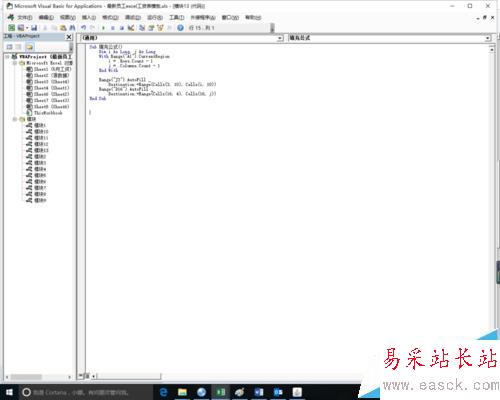Open VBA Help question mark icon
This screenshot has height=400, width=500.
pyautogui.click(x=180, y=28)
